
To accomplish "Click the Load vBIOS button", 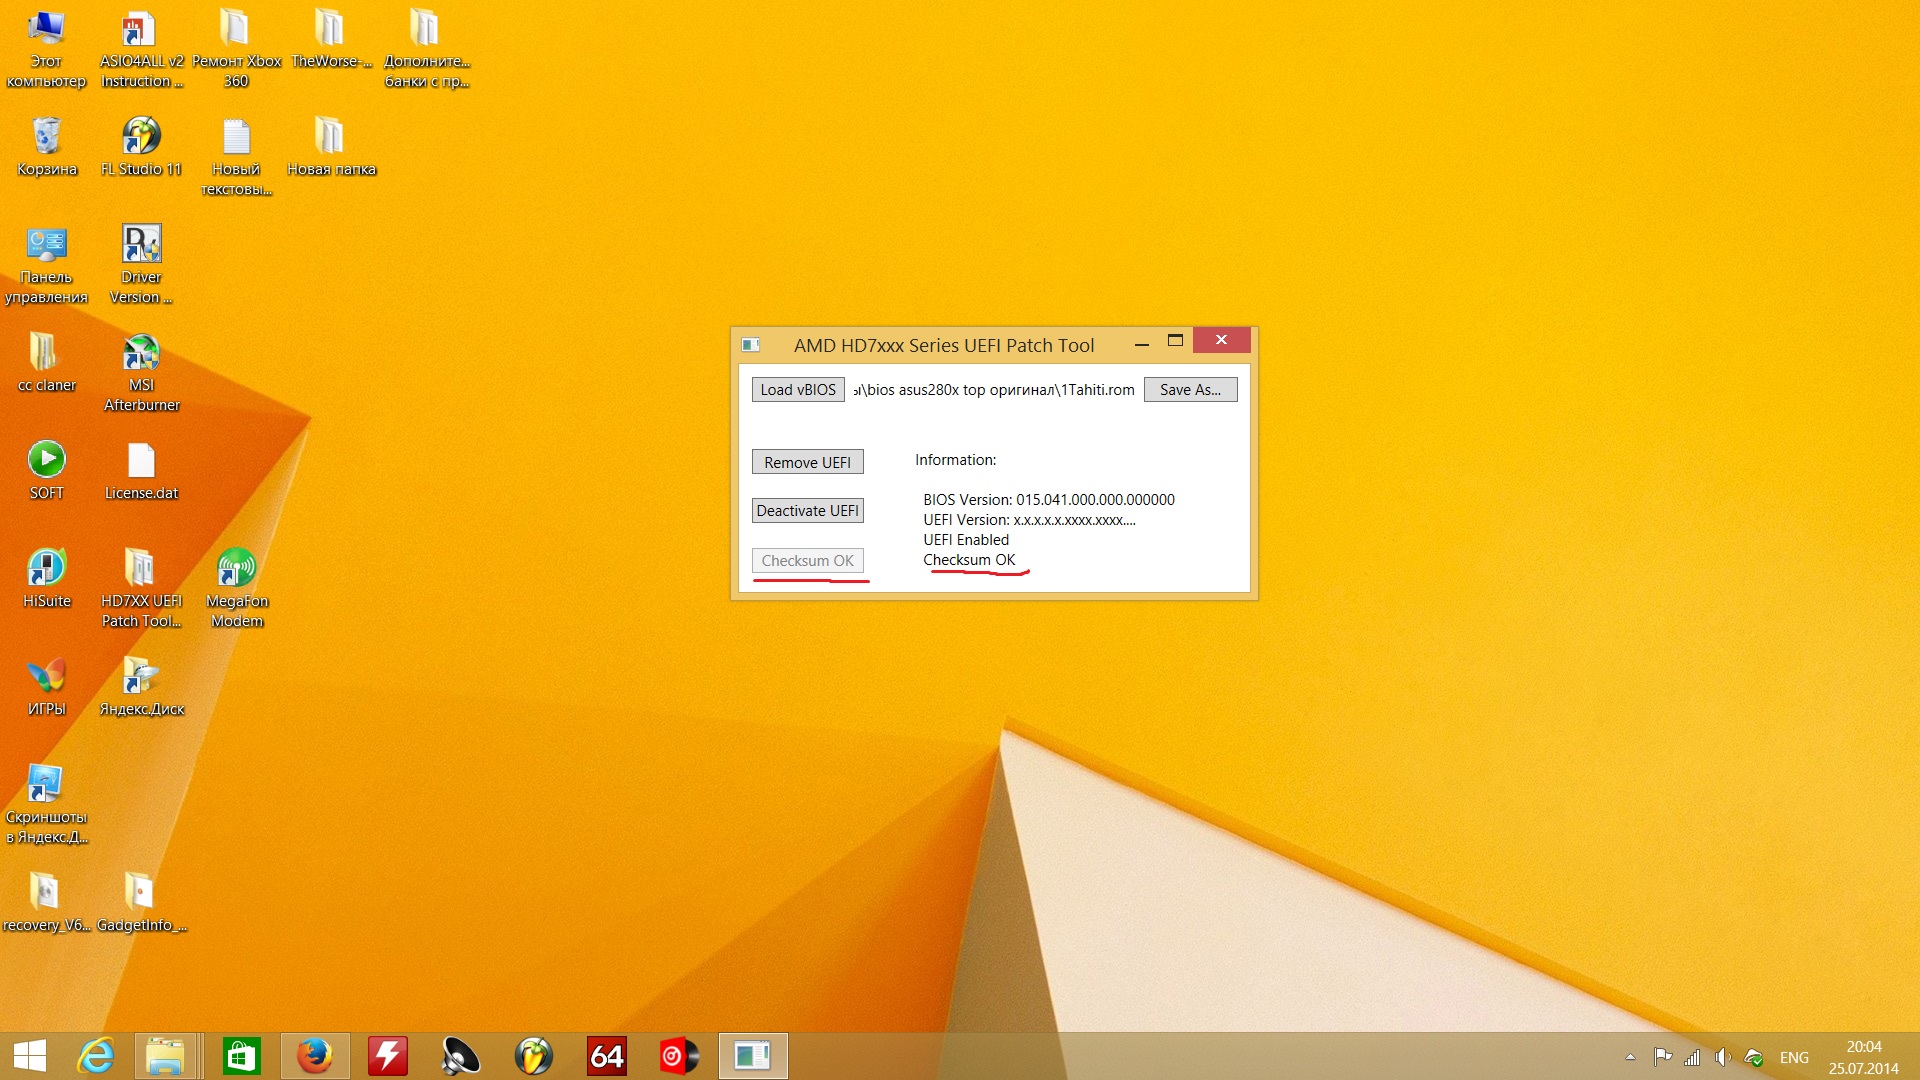I will [797, 390].
